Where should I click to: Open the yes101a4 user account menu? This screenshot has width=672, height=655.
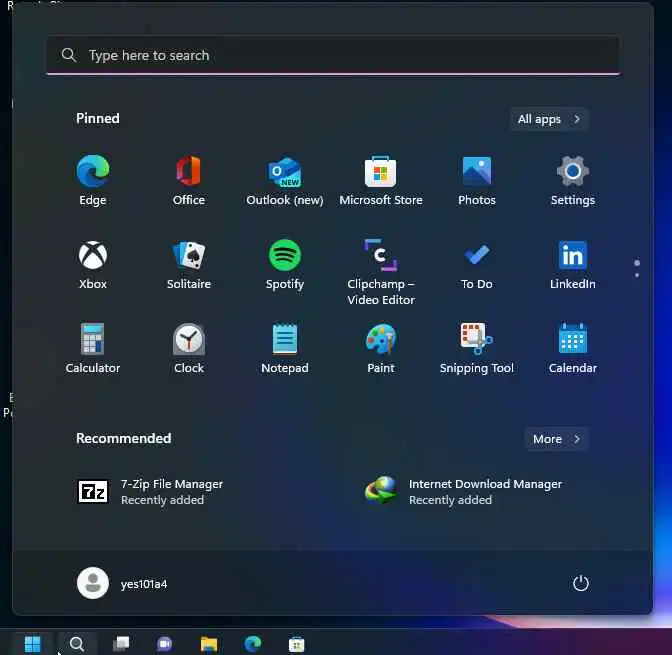(122, 583)
